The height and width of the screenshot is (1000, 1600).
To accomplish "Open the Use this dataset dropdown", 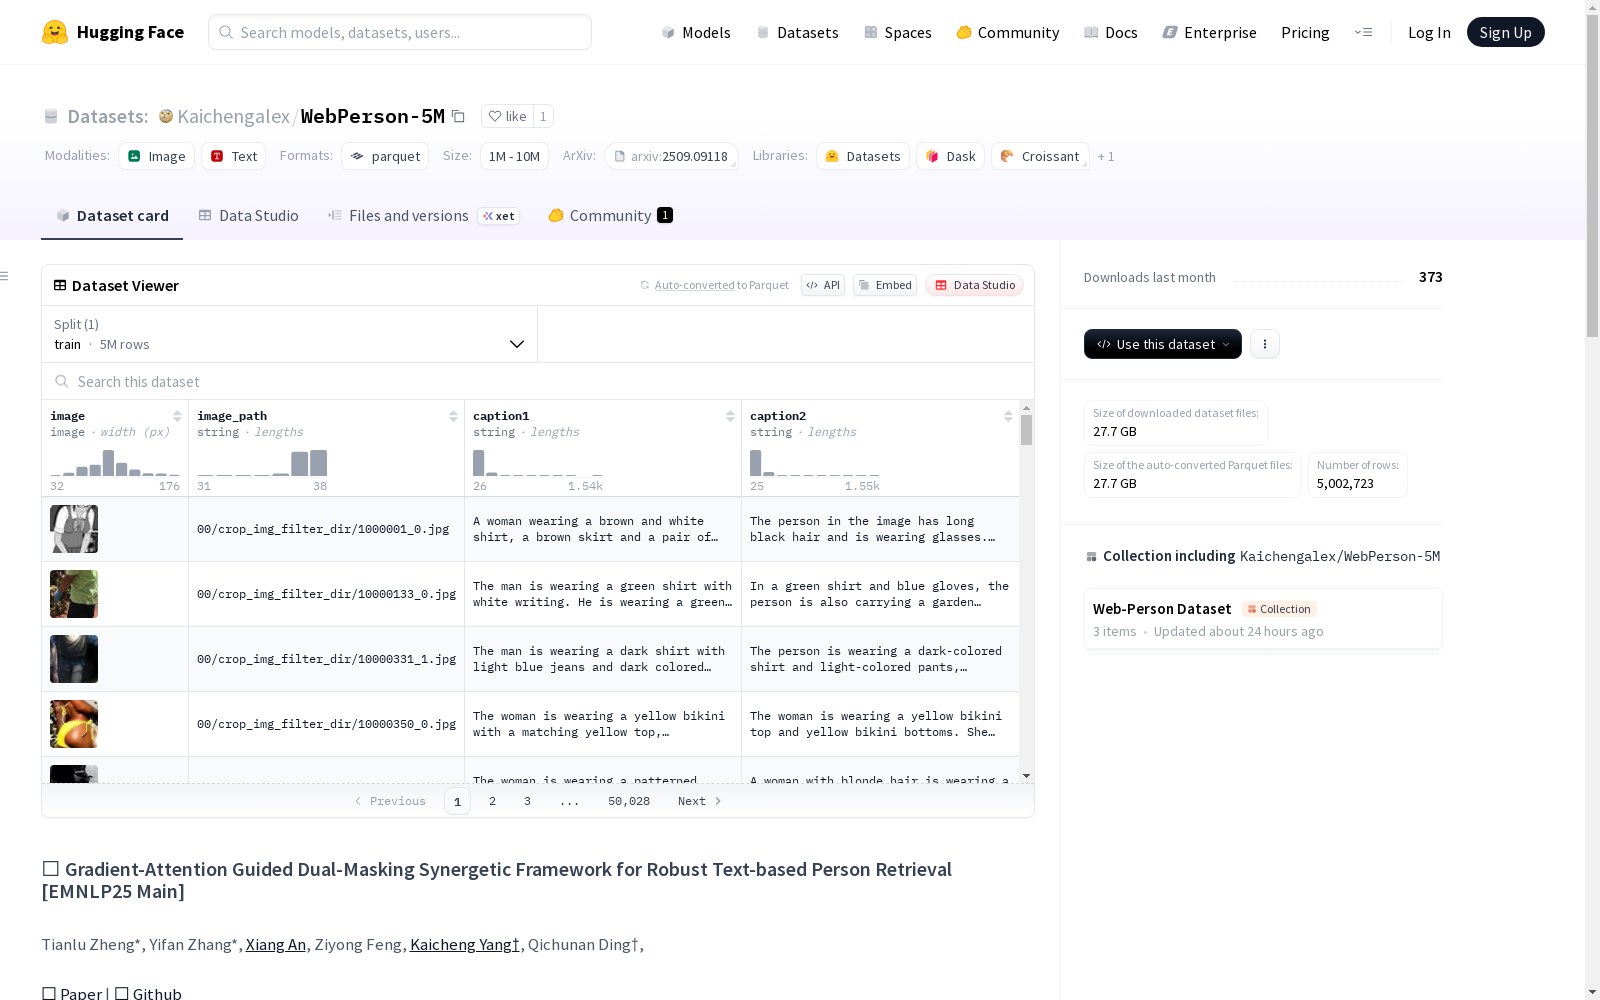I will (1163, 344).
